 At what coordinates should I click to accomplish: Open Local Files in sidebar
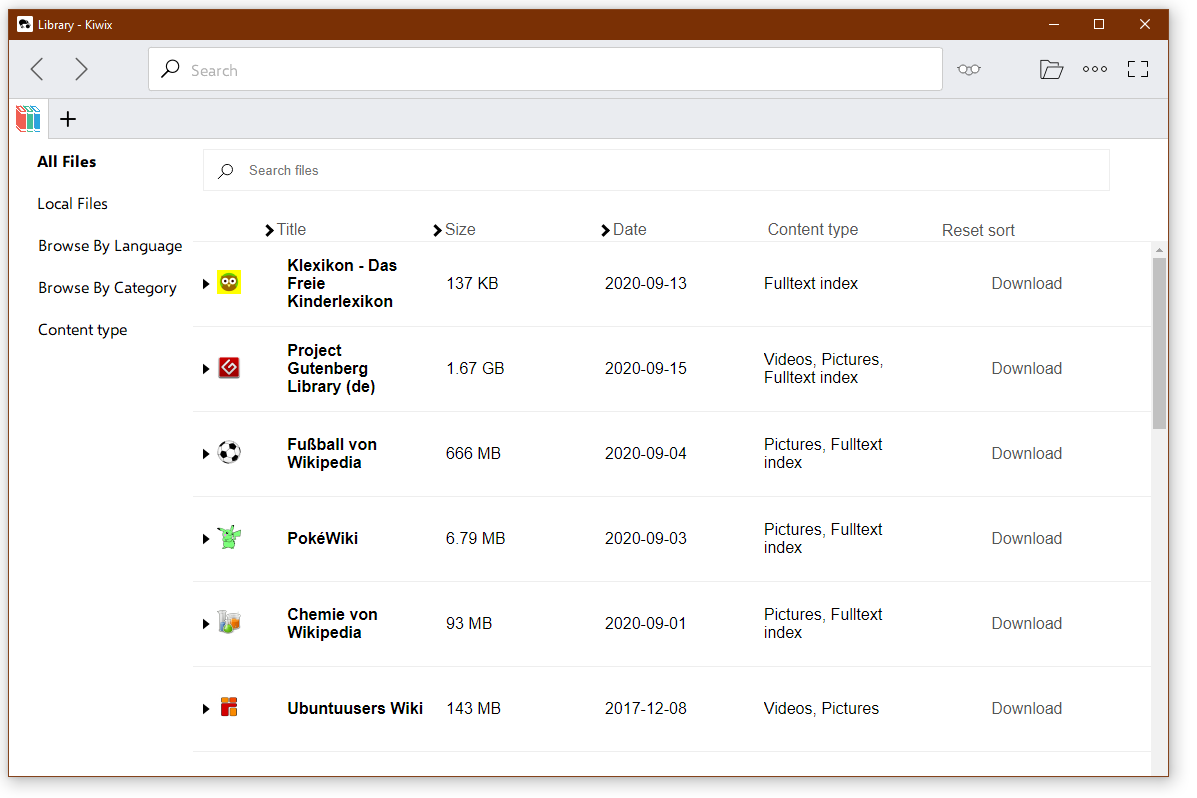pyautogui.click(x=73, y=204)
